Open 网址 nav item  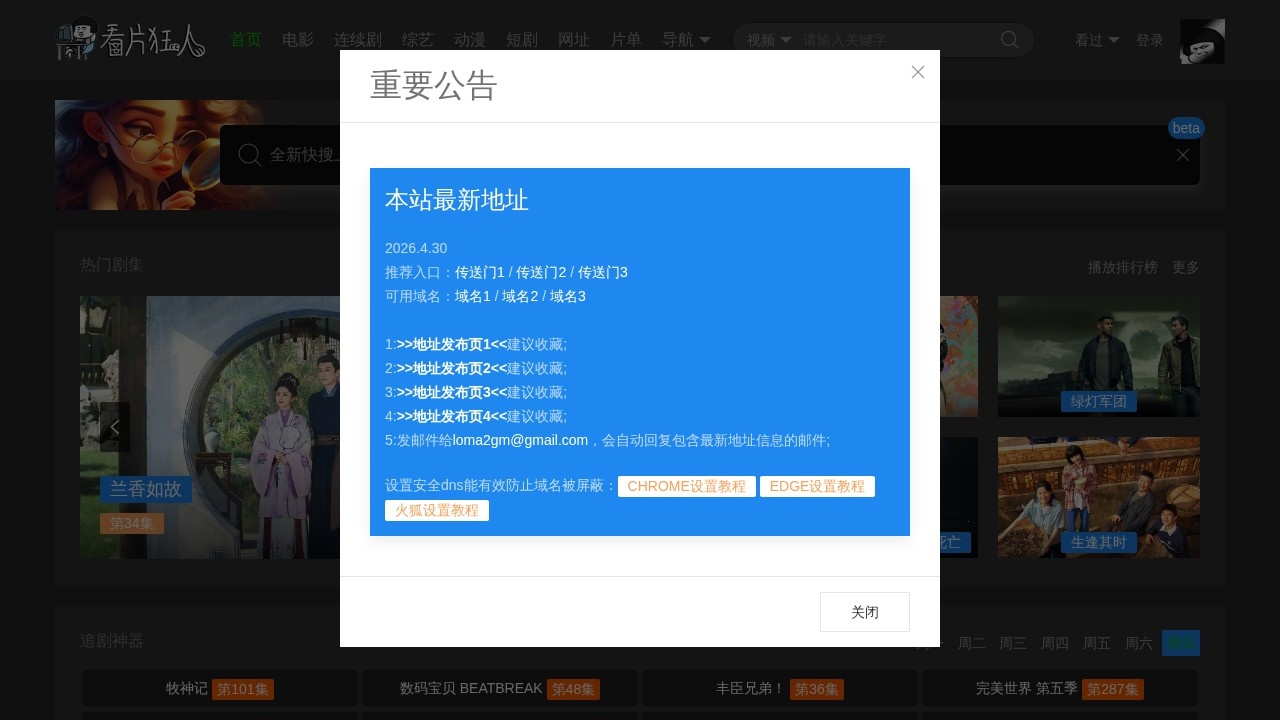[574, 40]
